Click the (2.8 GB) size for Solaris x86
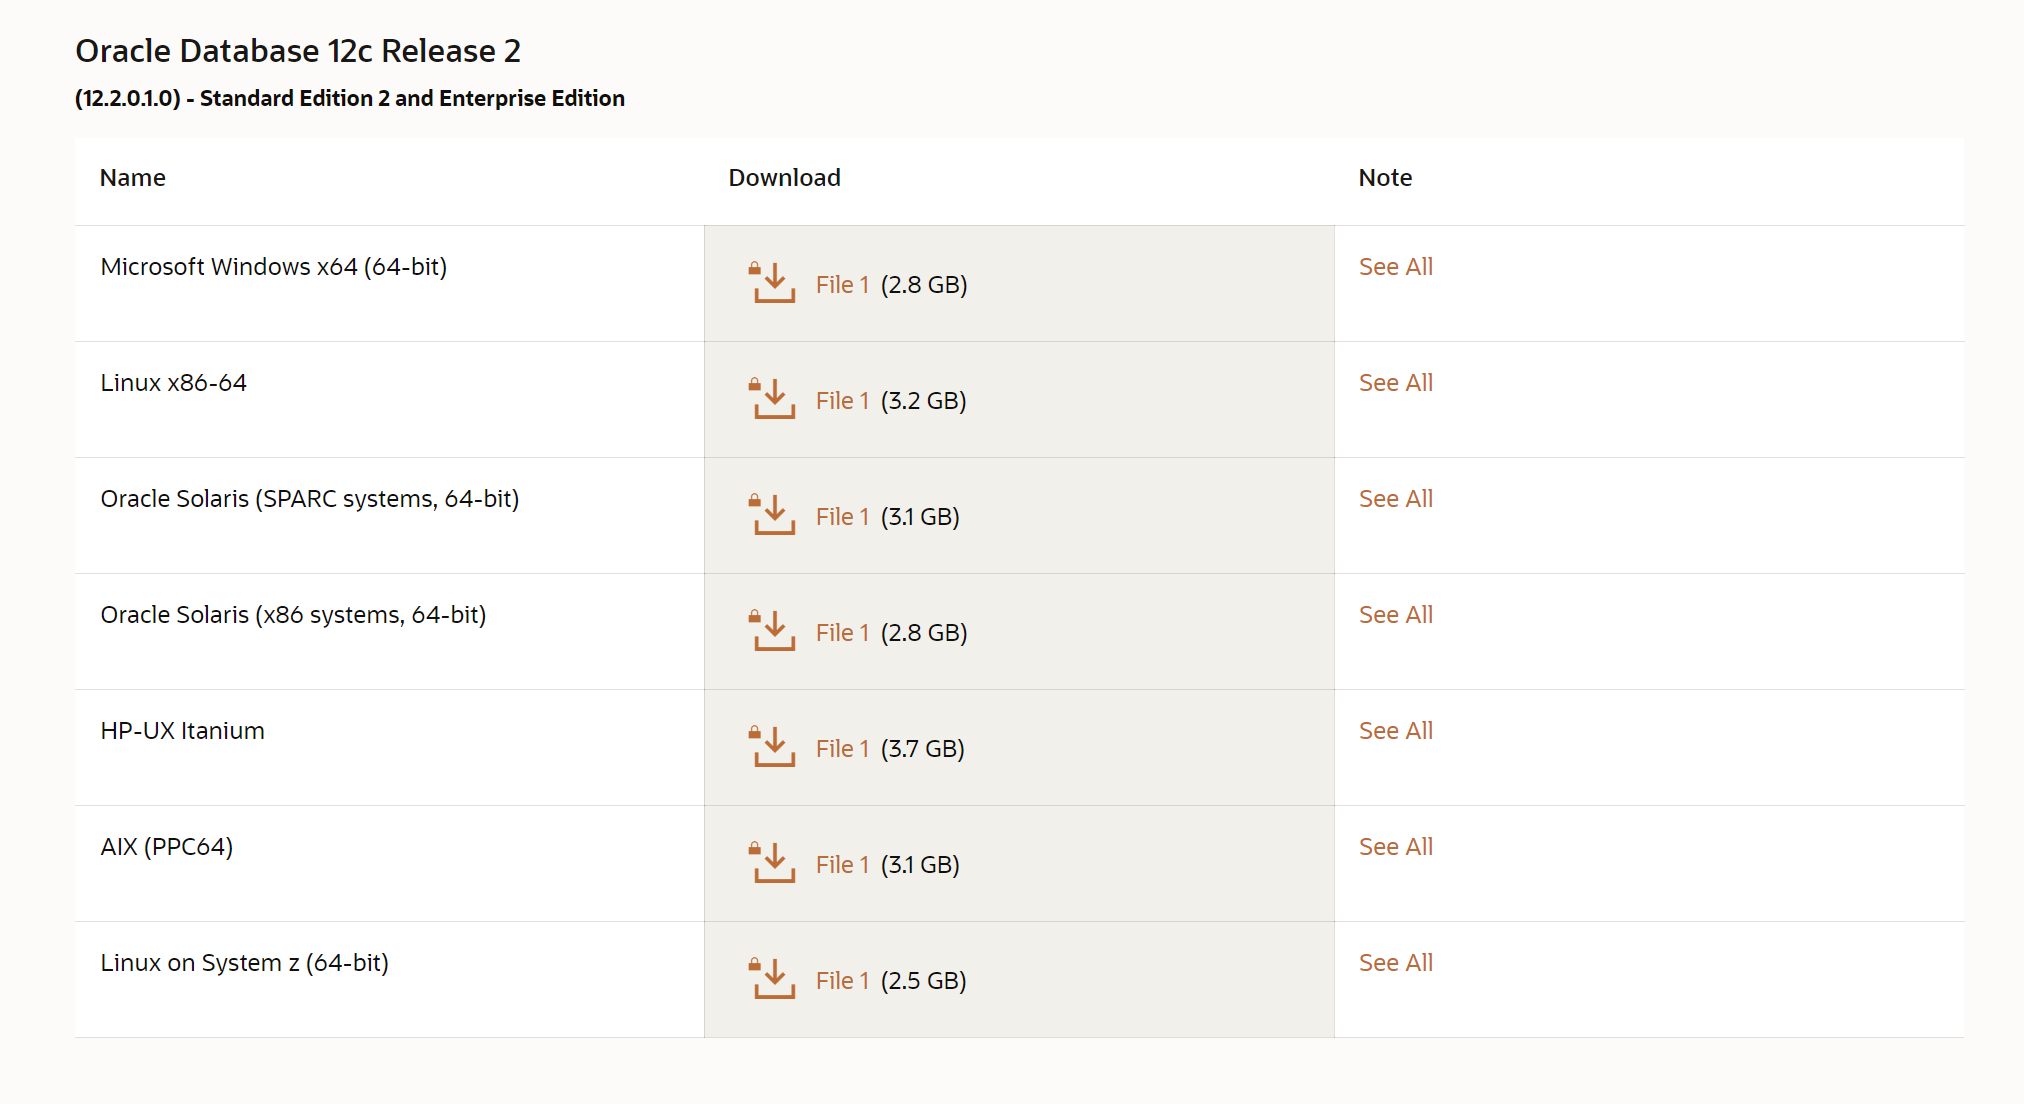 (x=924, y=633)
